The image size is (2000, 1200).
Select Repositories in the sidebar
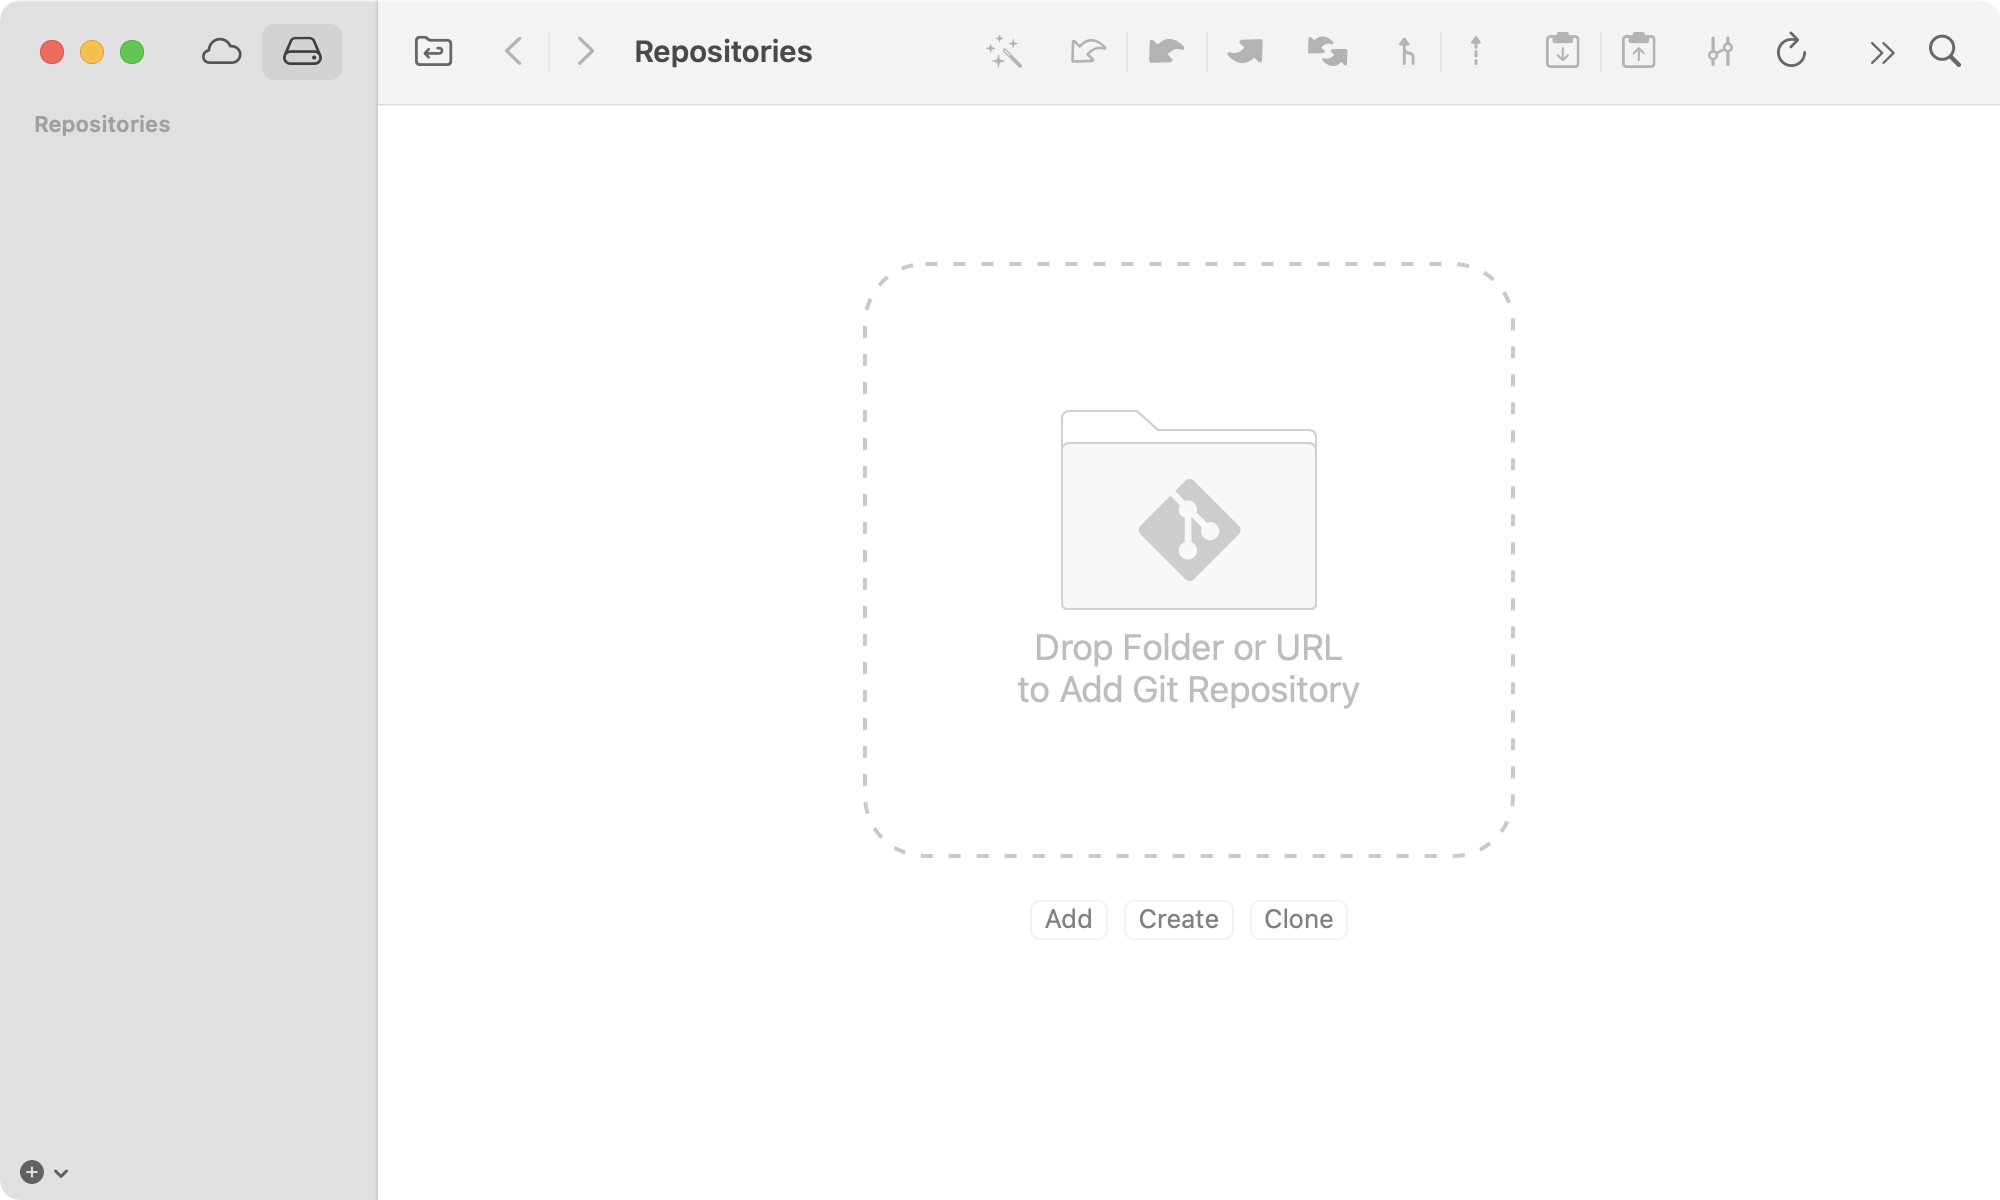(101, 123)
